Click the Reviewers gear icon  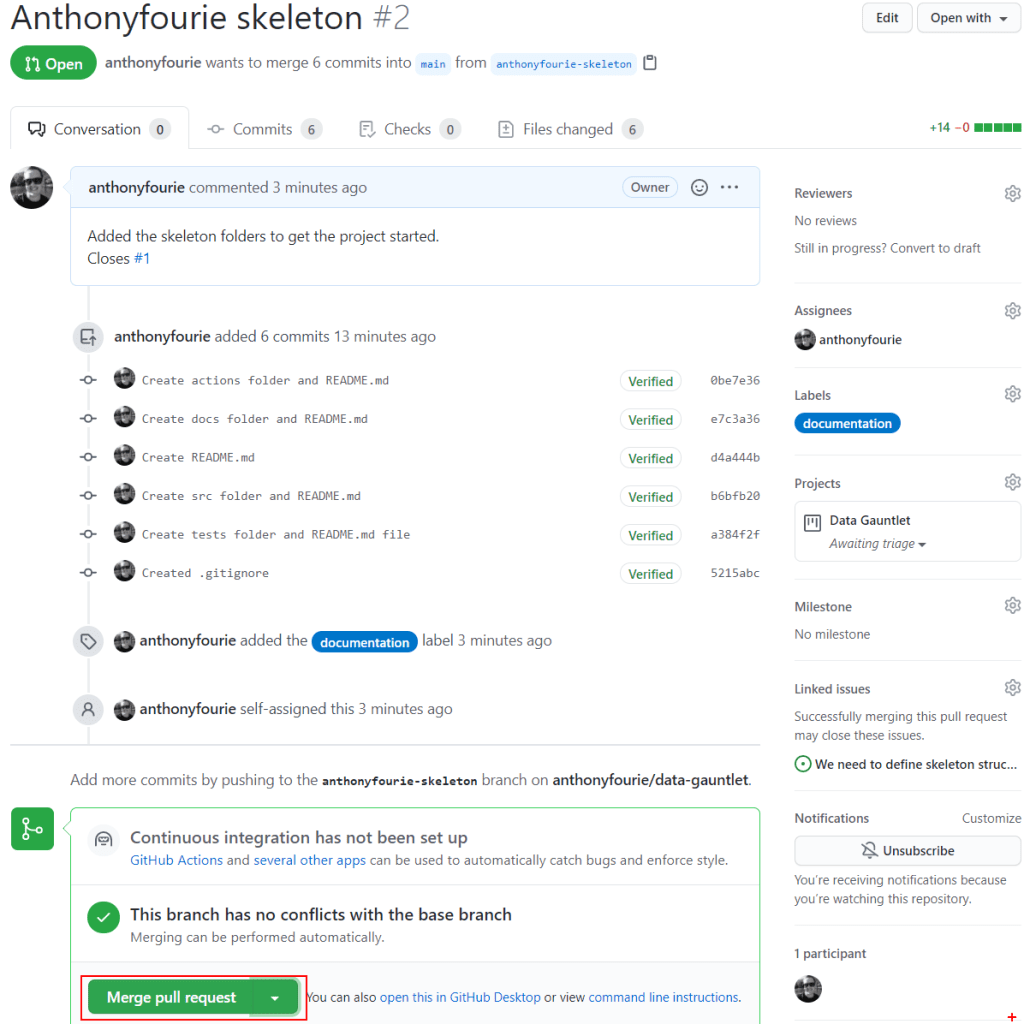[x=1012, y=193]
